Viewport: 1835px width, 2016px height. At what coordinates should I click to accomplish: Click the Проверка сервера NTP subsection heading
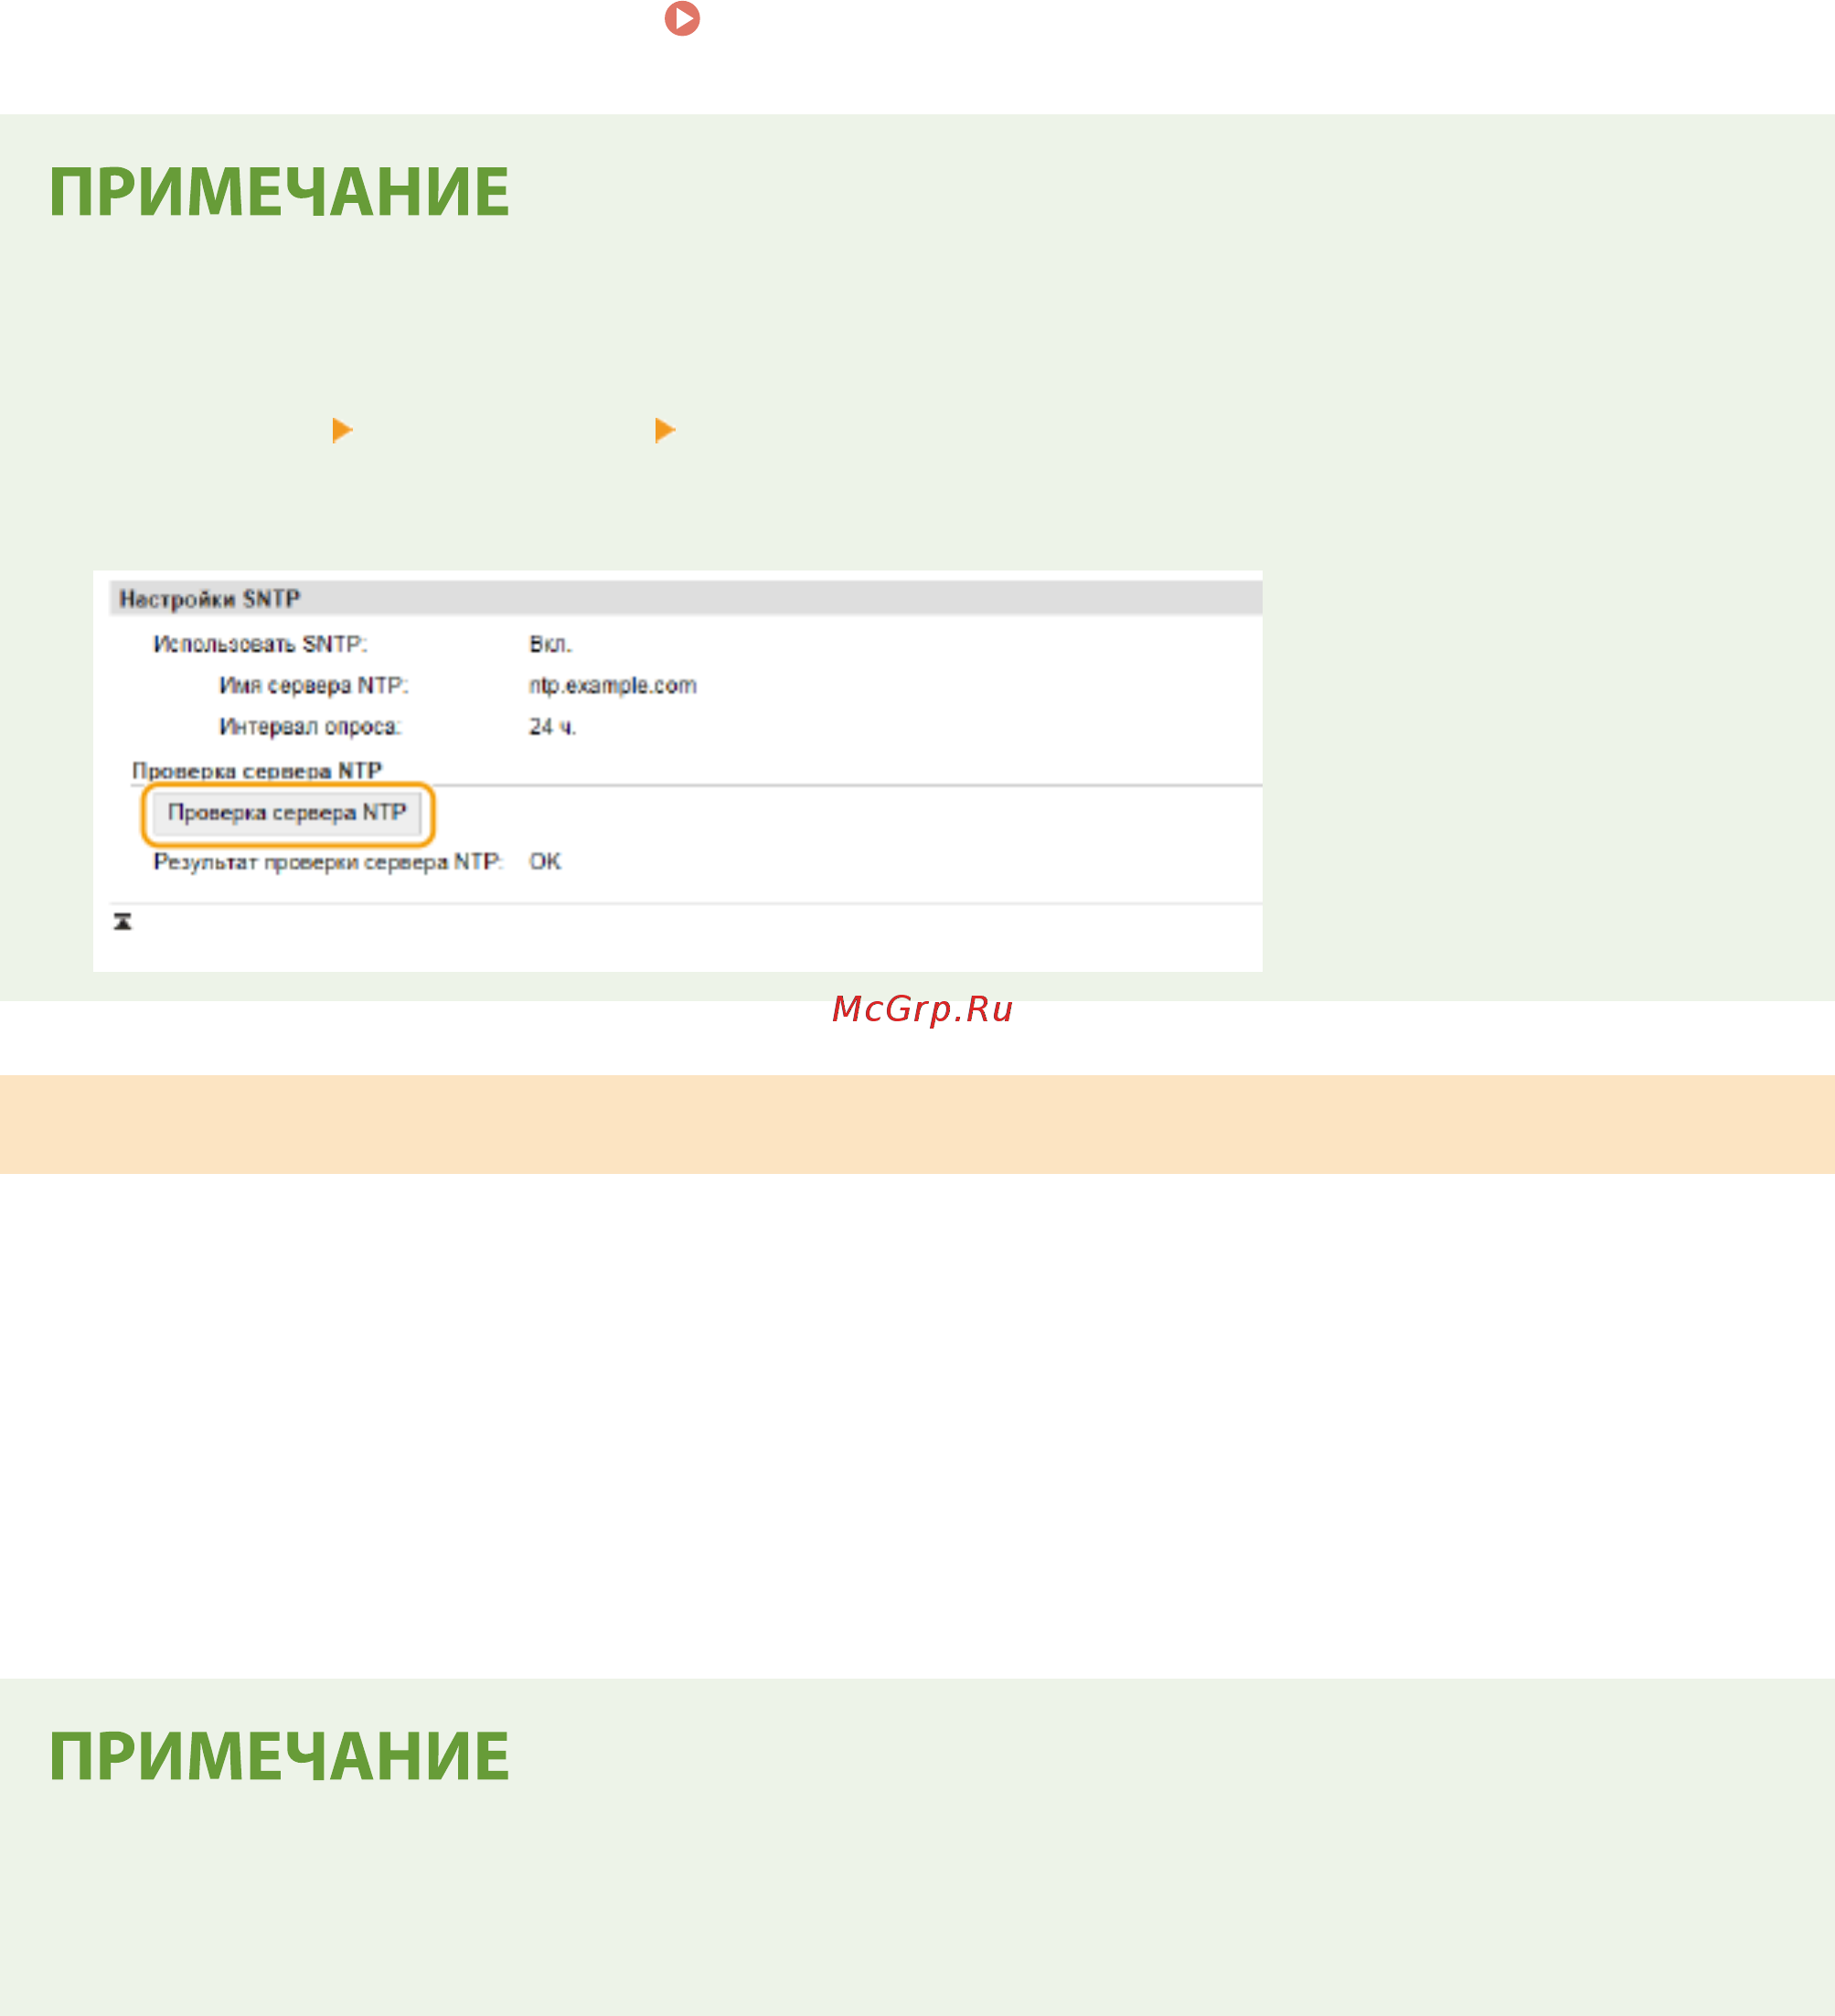coord(257,771)
